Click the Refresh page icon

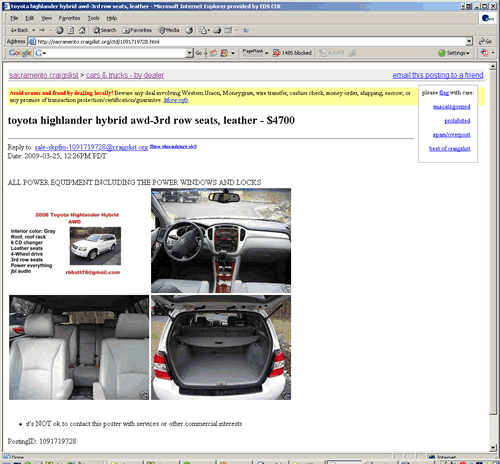point(71,30)
